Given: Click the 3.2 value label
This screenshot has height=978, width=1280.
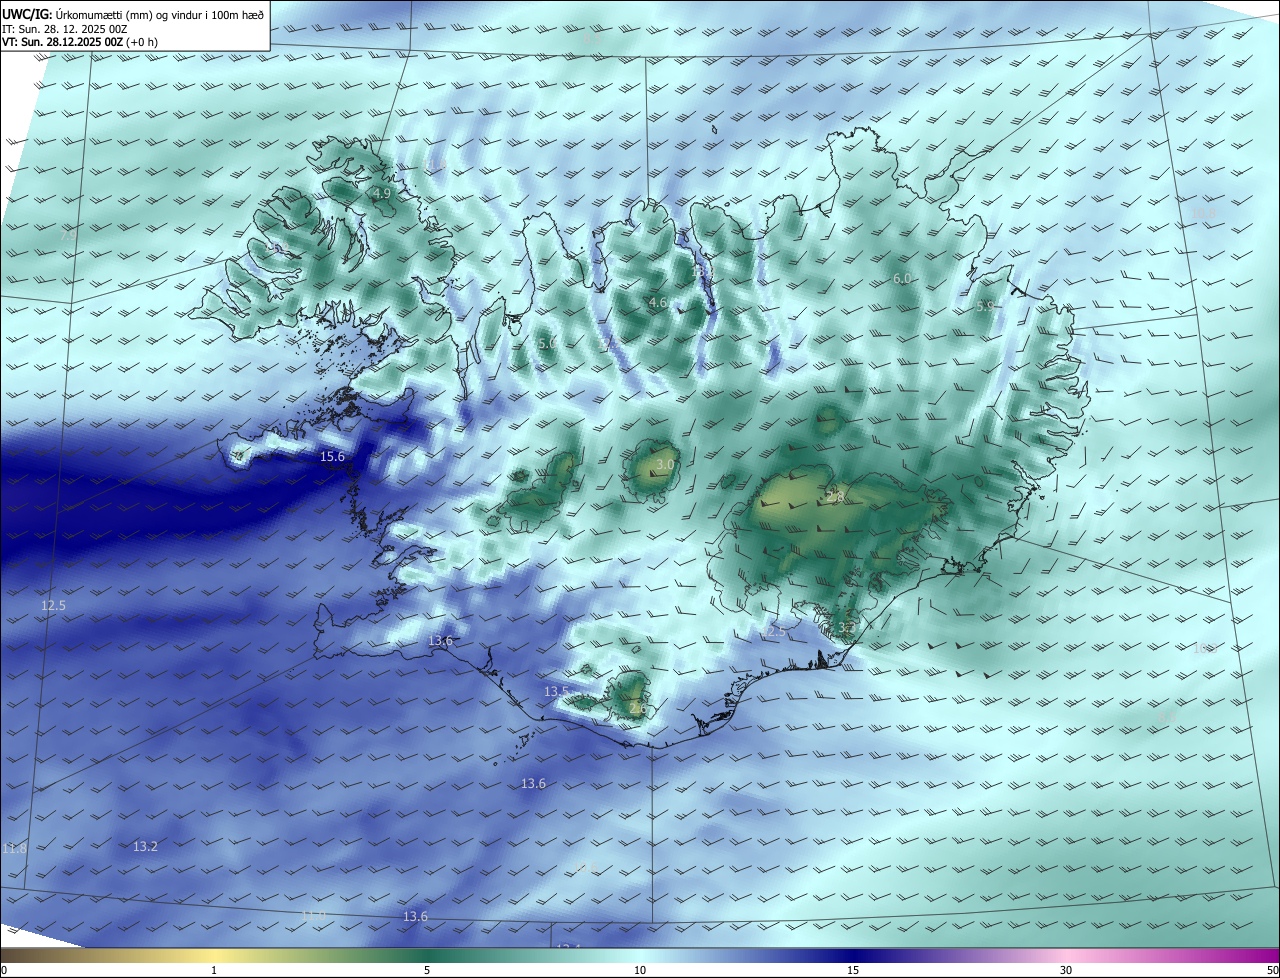Looking at the screenshot, I should [x=846, y=629].
